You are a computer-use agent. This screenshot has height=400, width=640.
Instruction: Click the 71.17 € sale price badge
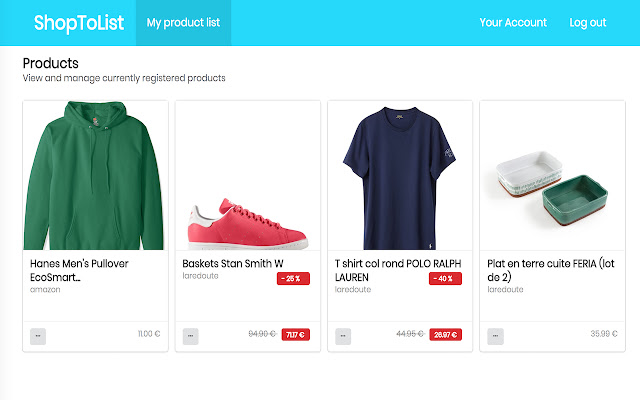pos(296,335)
